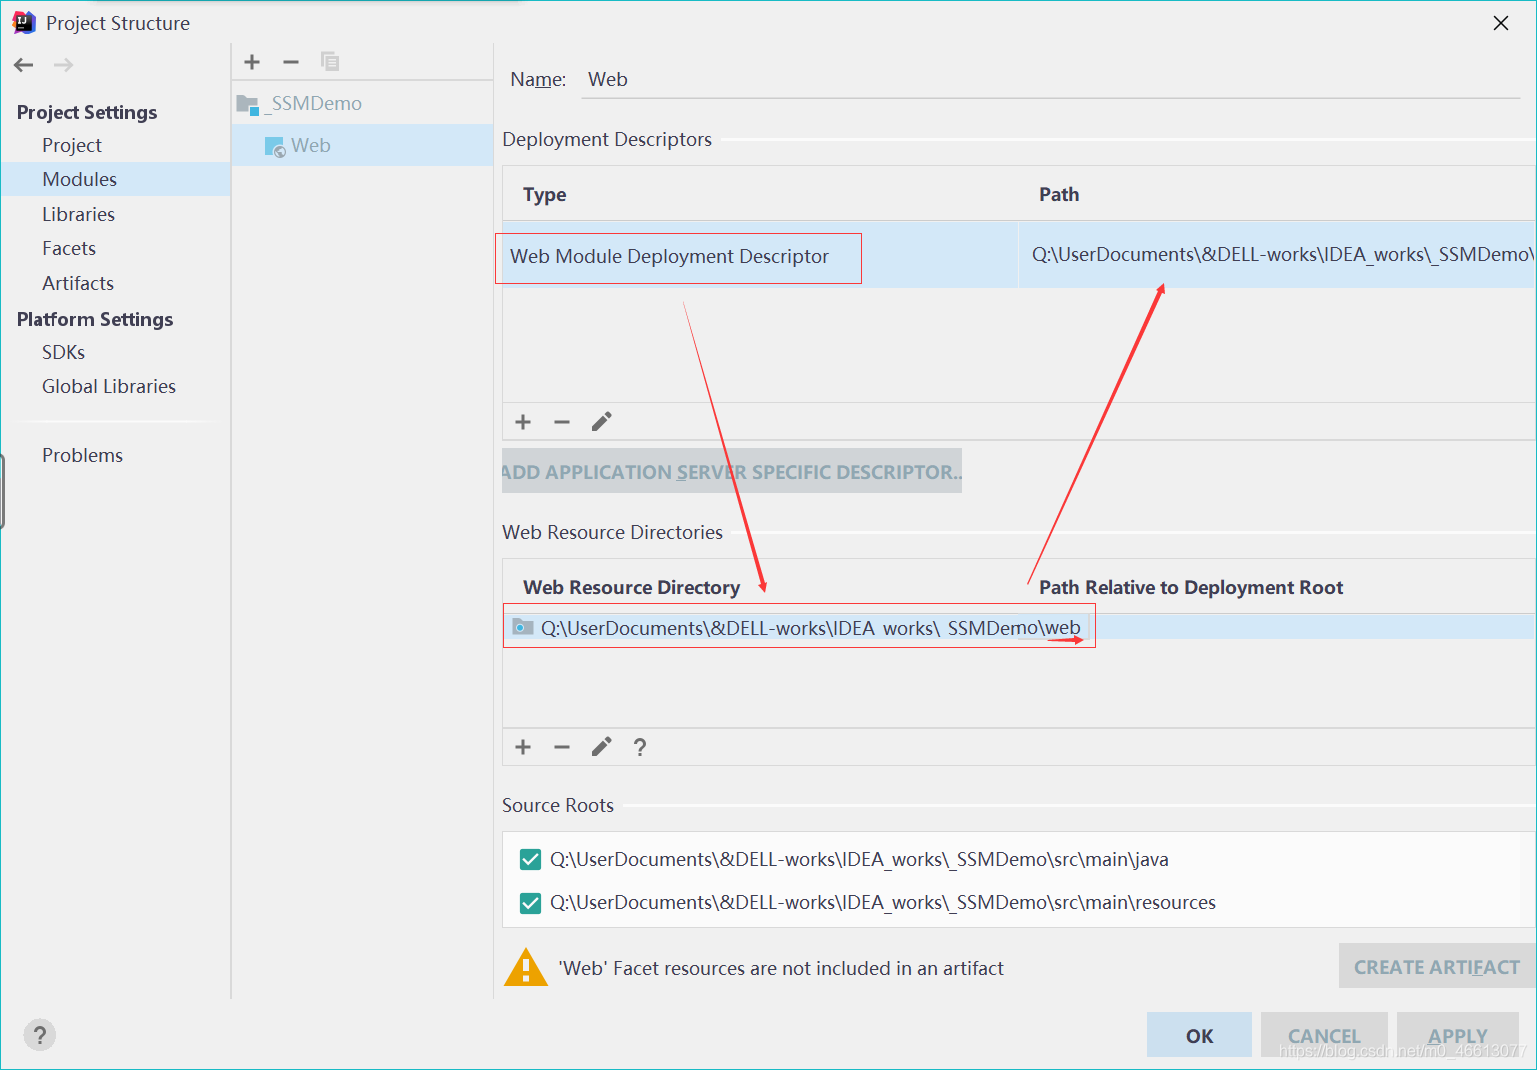Click the Web facet icon in module tree

coord(275,147)
